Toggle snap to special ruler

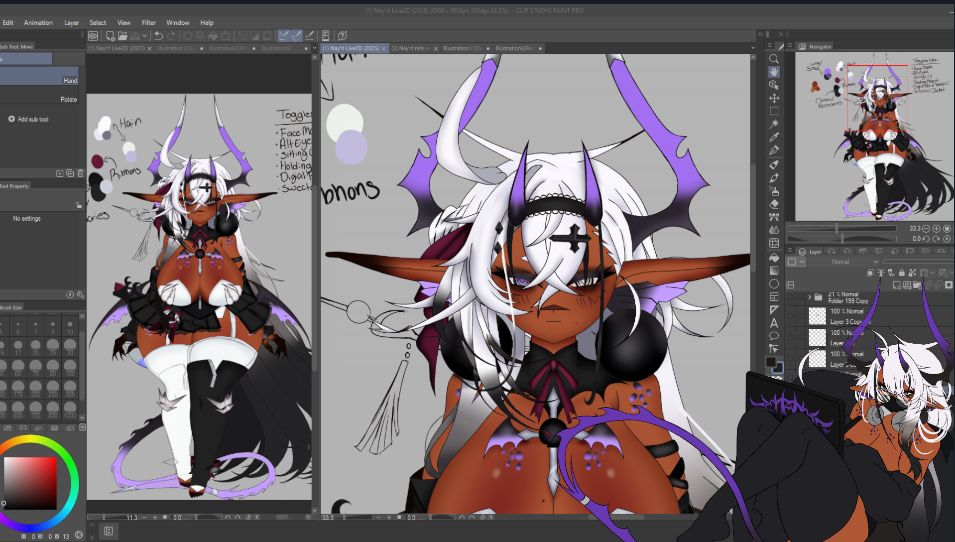(x=297, y=36)
